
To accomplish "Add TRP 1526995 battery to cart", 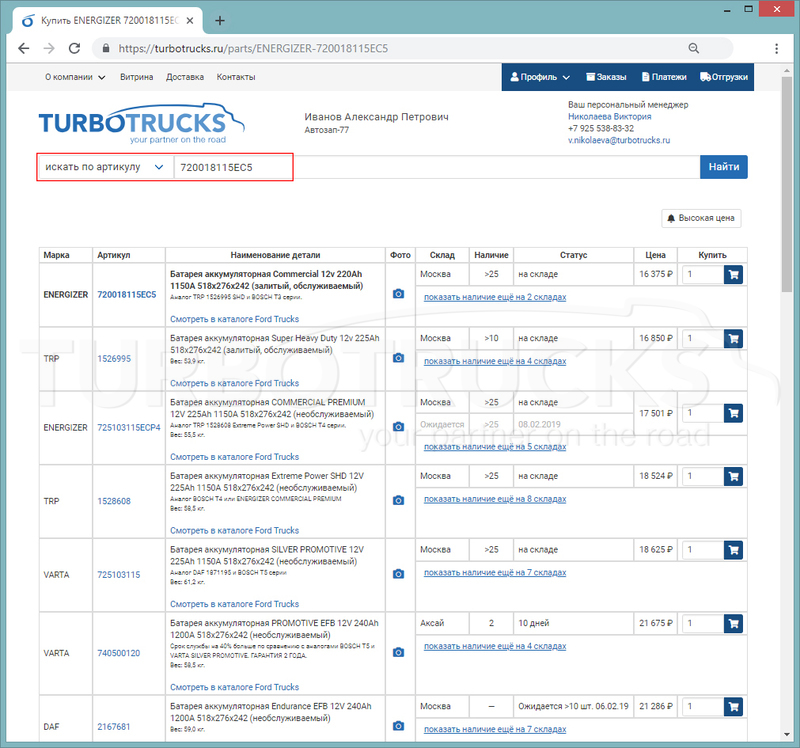I will tap(733, 339).
